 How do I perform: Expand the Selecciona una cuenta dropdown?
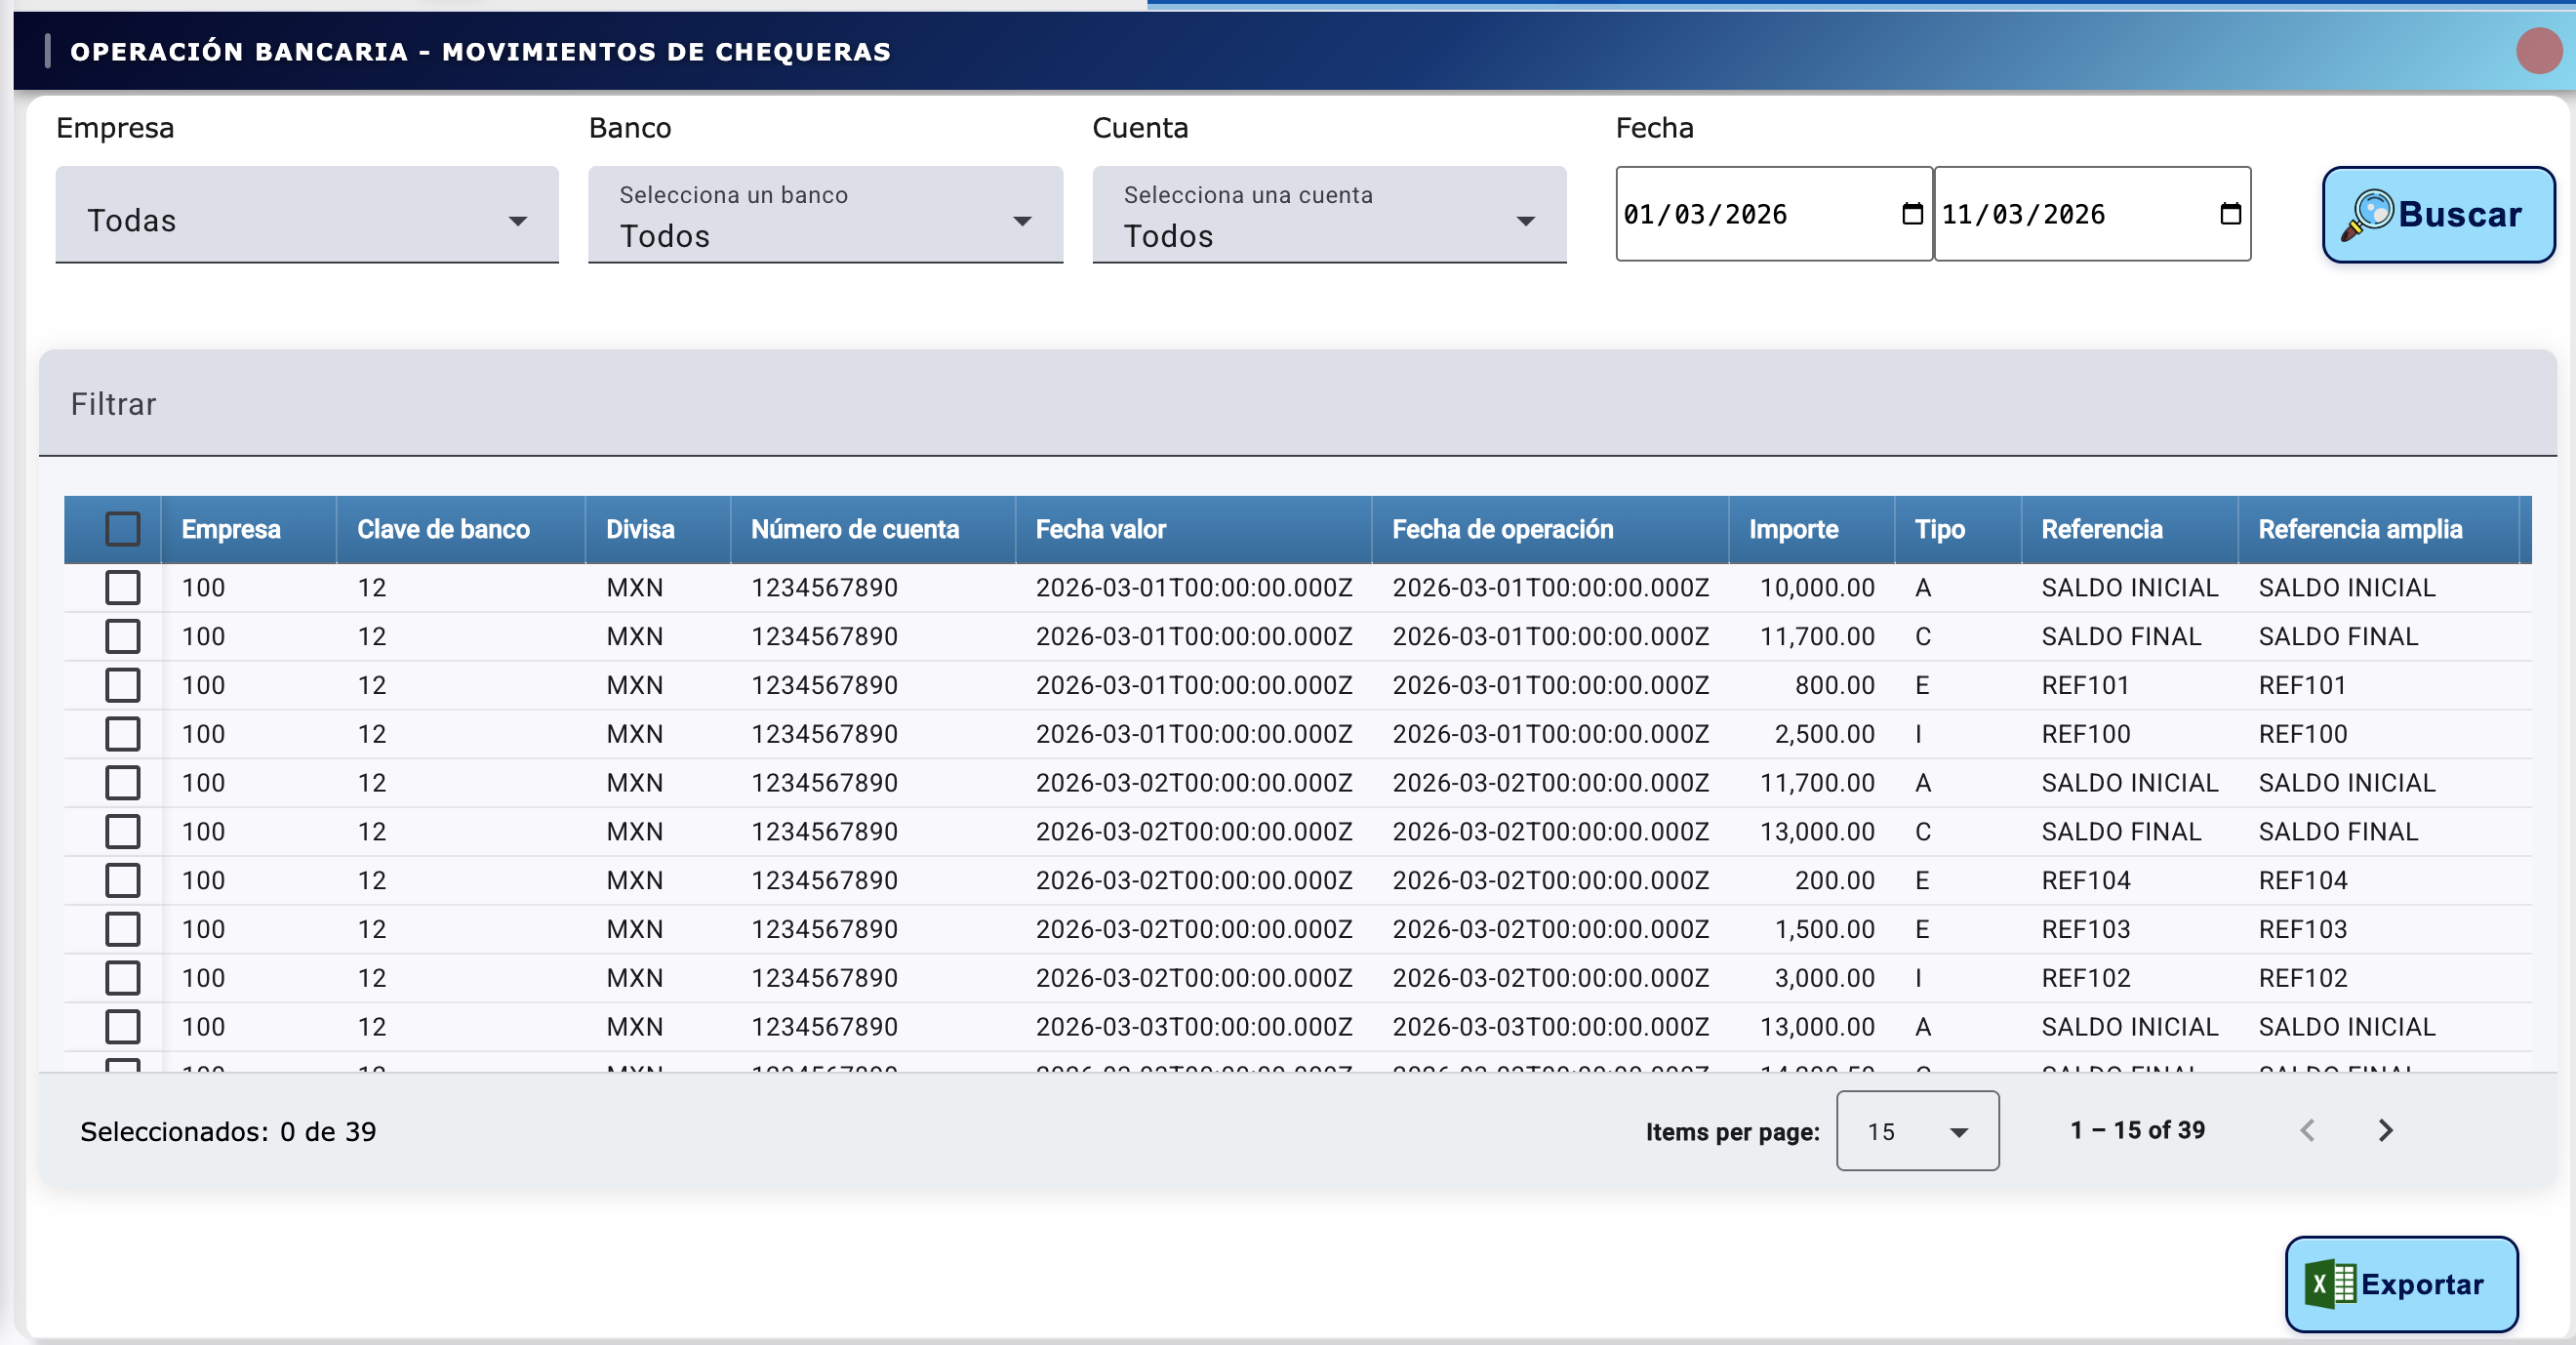[x=1328, y=219]
